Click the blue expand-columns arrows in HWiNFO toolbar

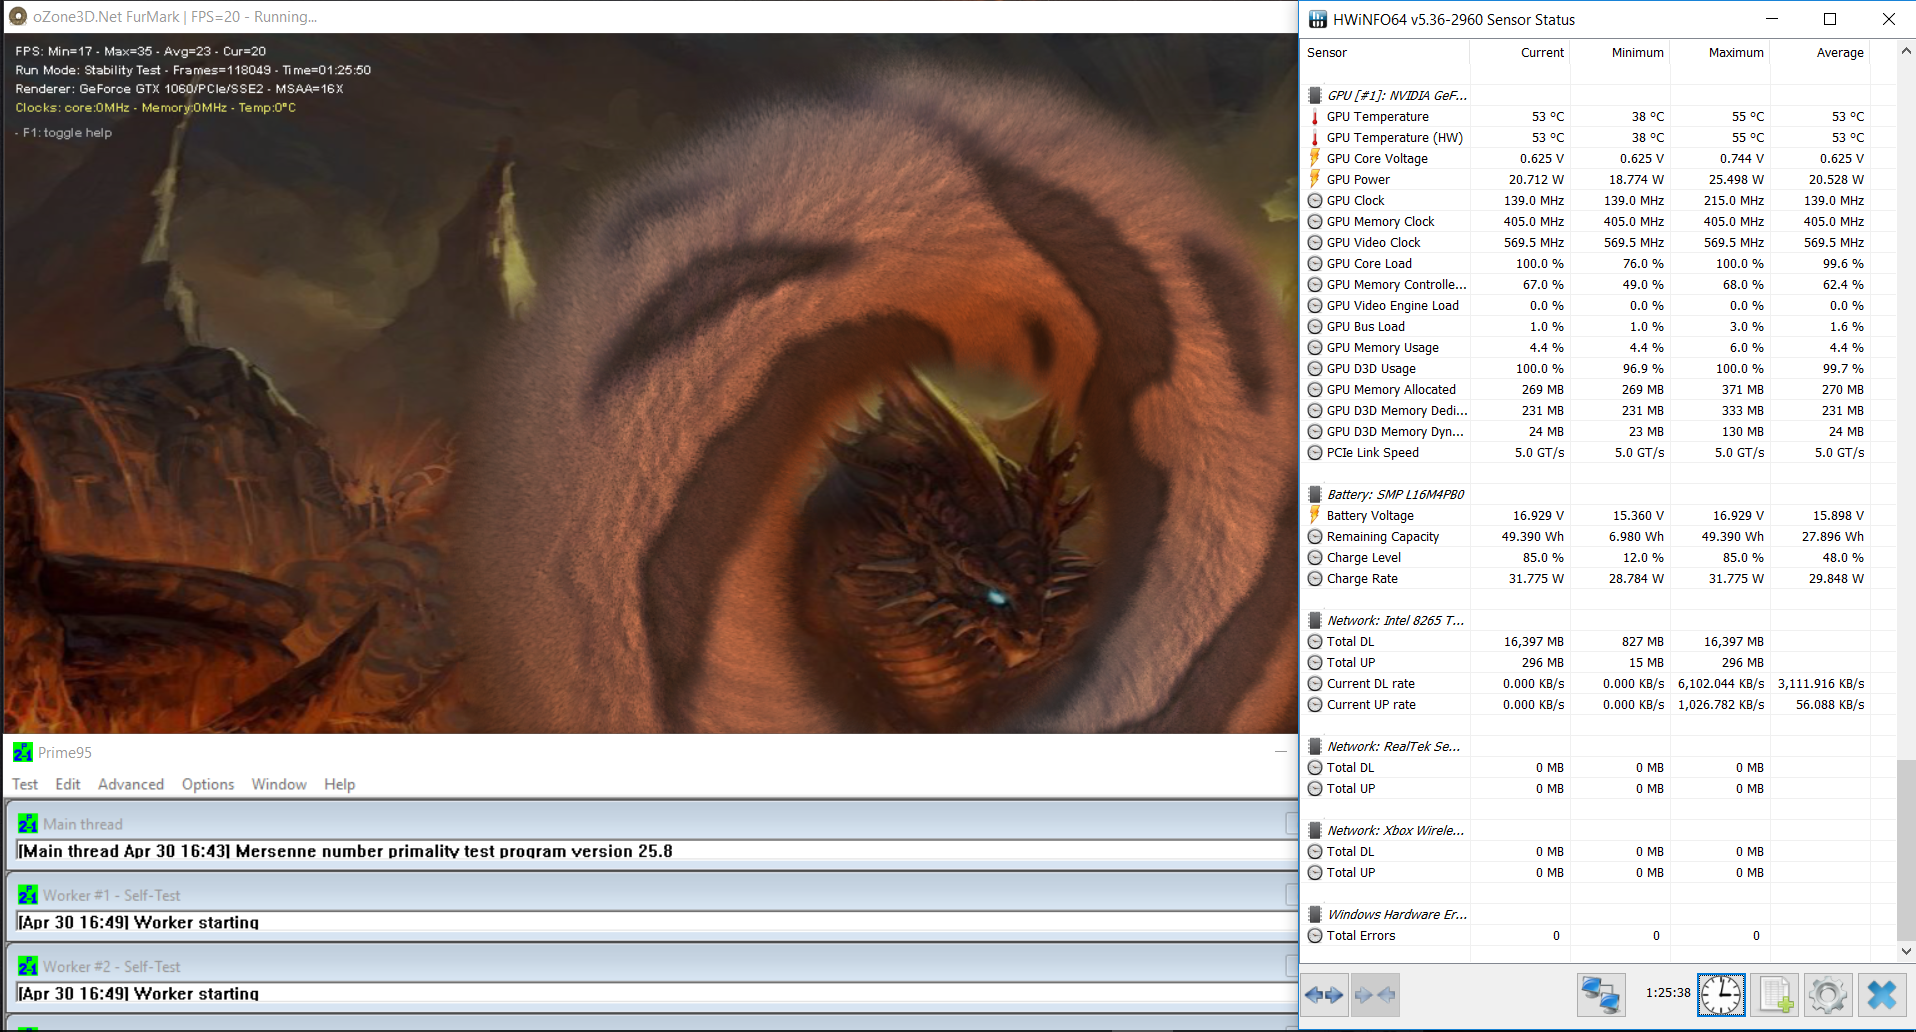click(x=1324, y=995)
